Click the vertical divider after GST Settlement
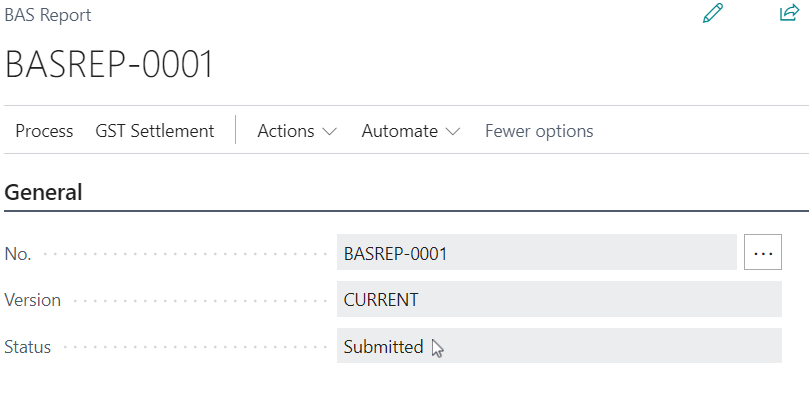 (x=236, y=129)
